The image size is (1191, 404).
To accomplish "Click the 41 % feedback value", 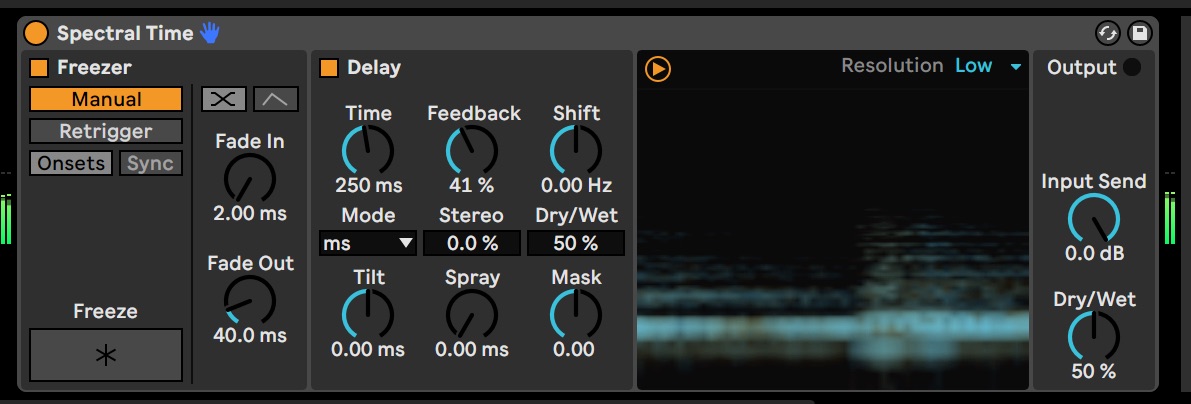I will coord(472,185).
